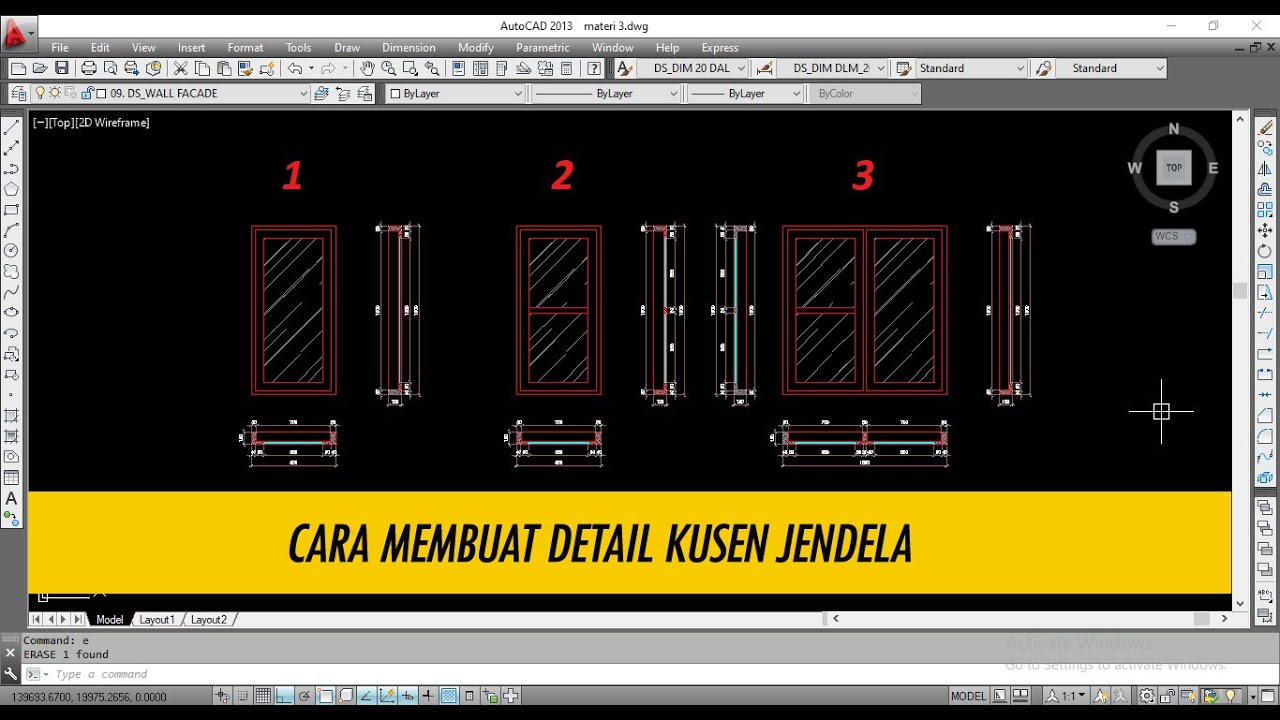Image resolution: width=1280 pixels, height=720 pixels.
Task: Toggle Snap Mode in status bar
Action: 242,696
